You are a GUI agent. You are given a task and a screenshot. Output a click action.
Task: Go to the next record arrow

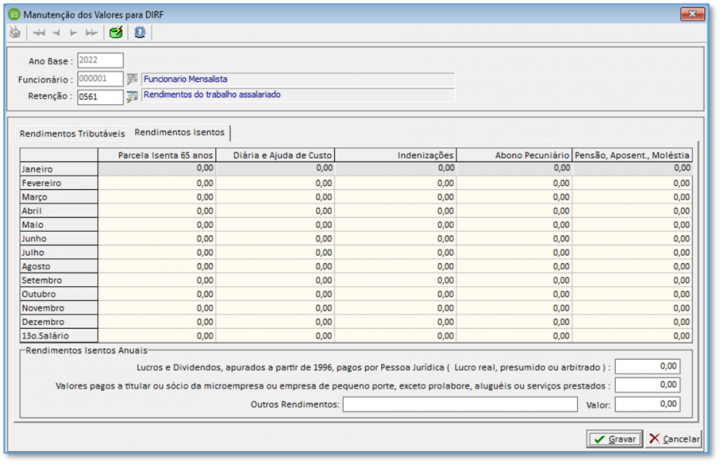(x=73, y=32)
